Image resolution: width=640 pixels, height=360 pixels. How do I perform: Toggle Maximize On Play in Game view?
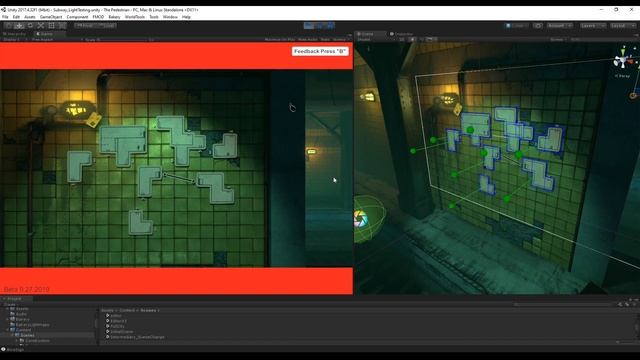pyautogui.click(x=280, y=40)
